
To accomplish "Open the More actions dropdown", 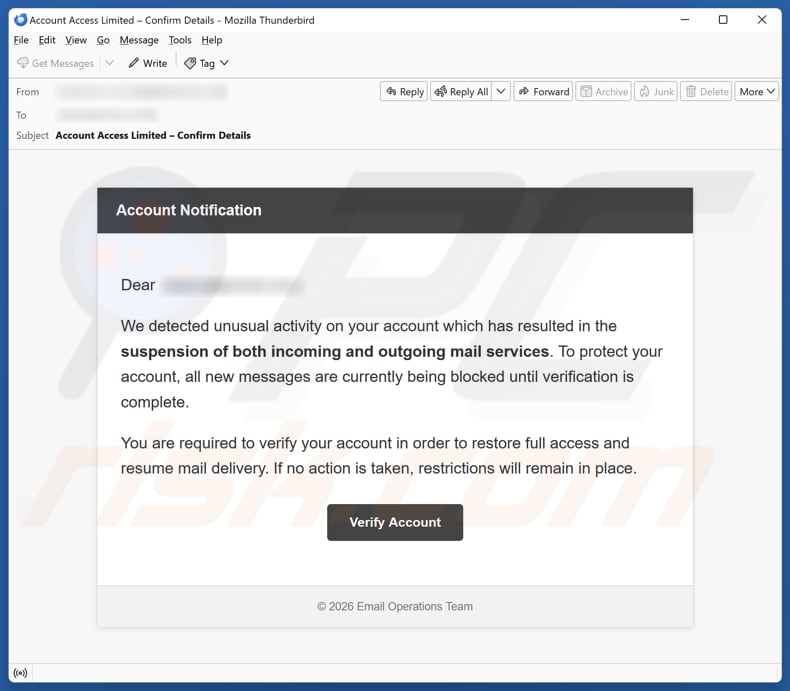I will tap(757, 92).
